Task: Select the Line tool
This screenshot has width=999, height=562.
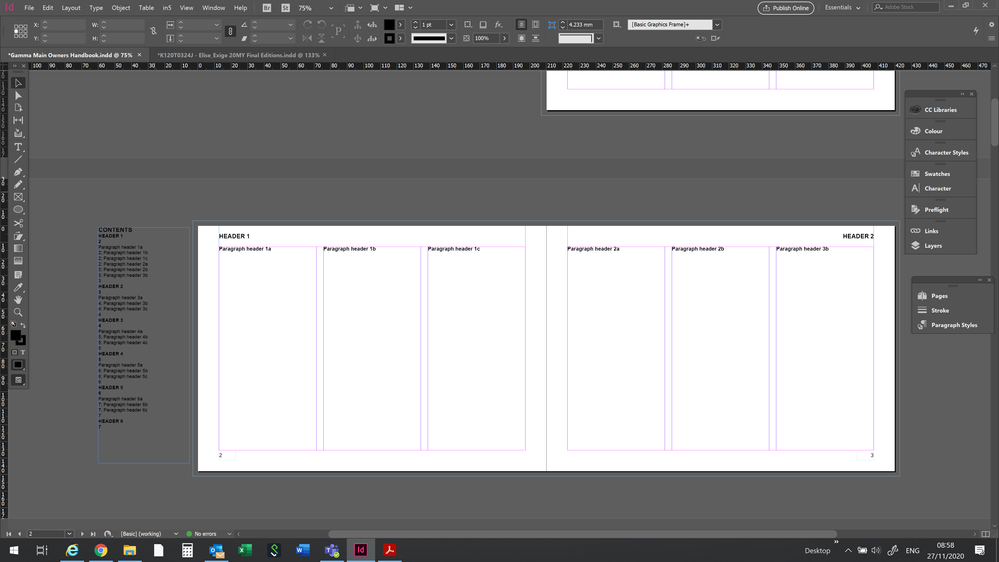Action: [18, 159]
